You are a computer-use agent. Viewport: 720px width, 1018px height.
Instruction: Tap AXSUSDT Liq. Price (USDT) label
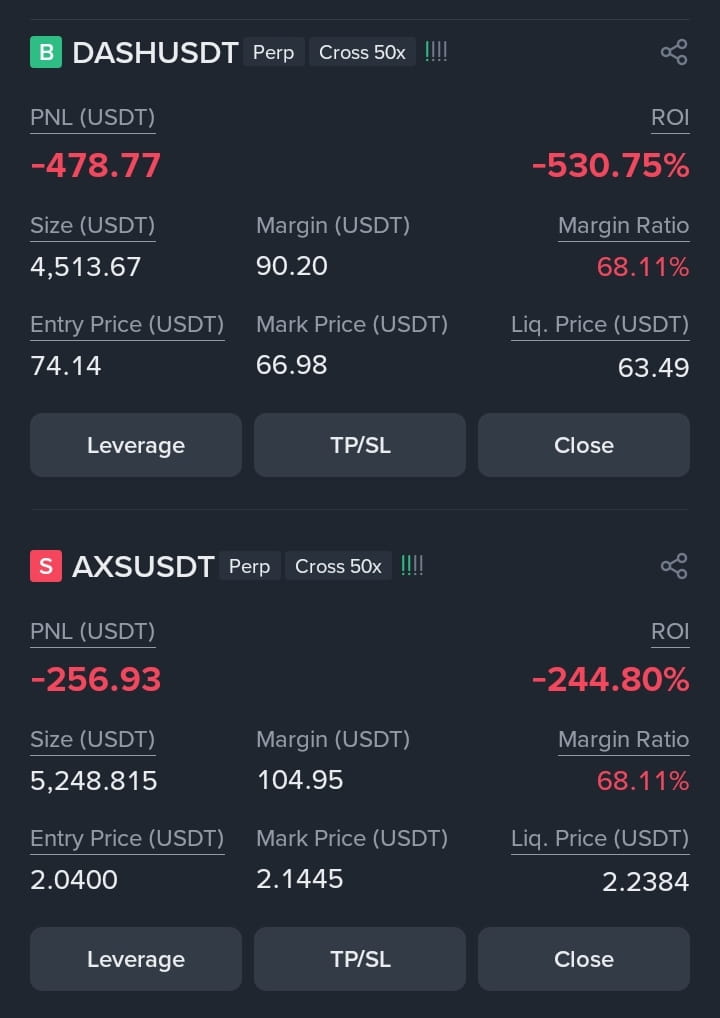click(600, 838)
